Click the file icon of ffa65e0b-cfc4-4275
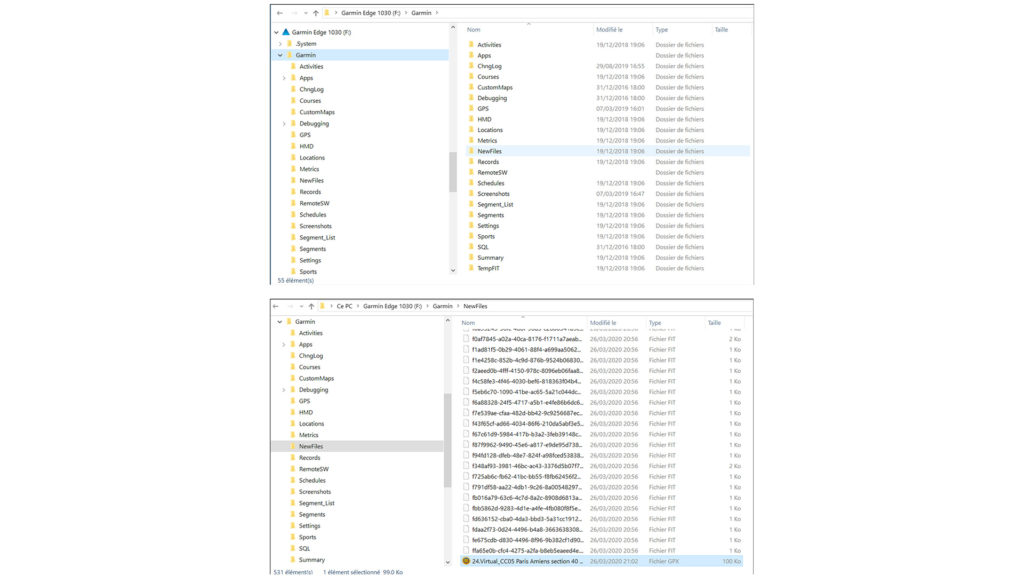 pos(466,551)
